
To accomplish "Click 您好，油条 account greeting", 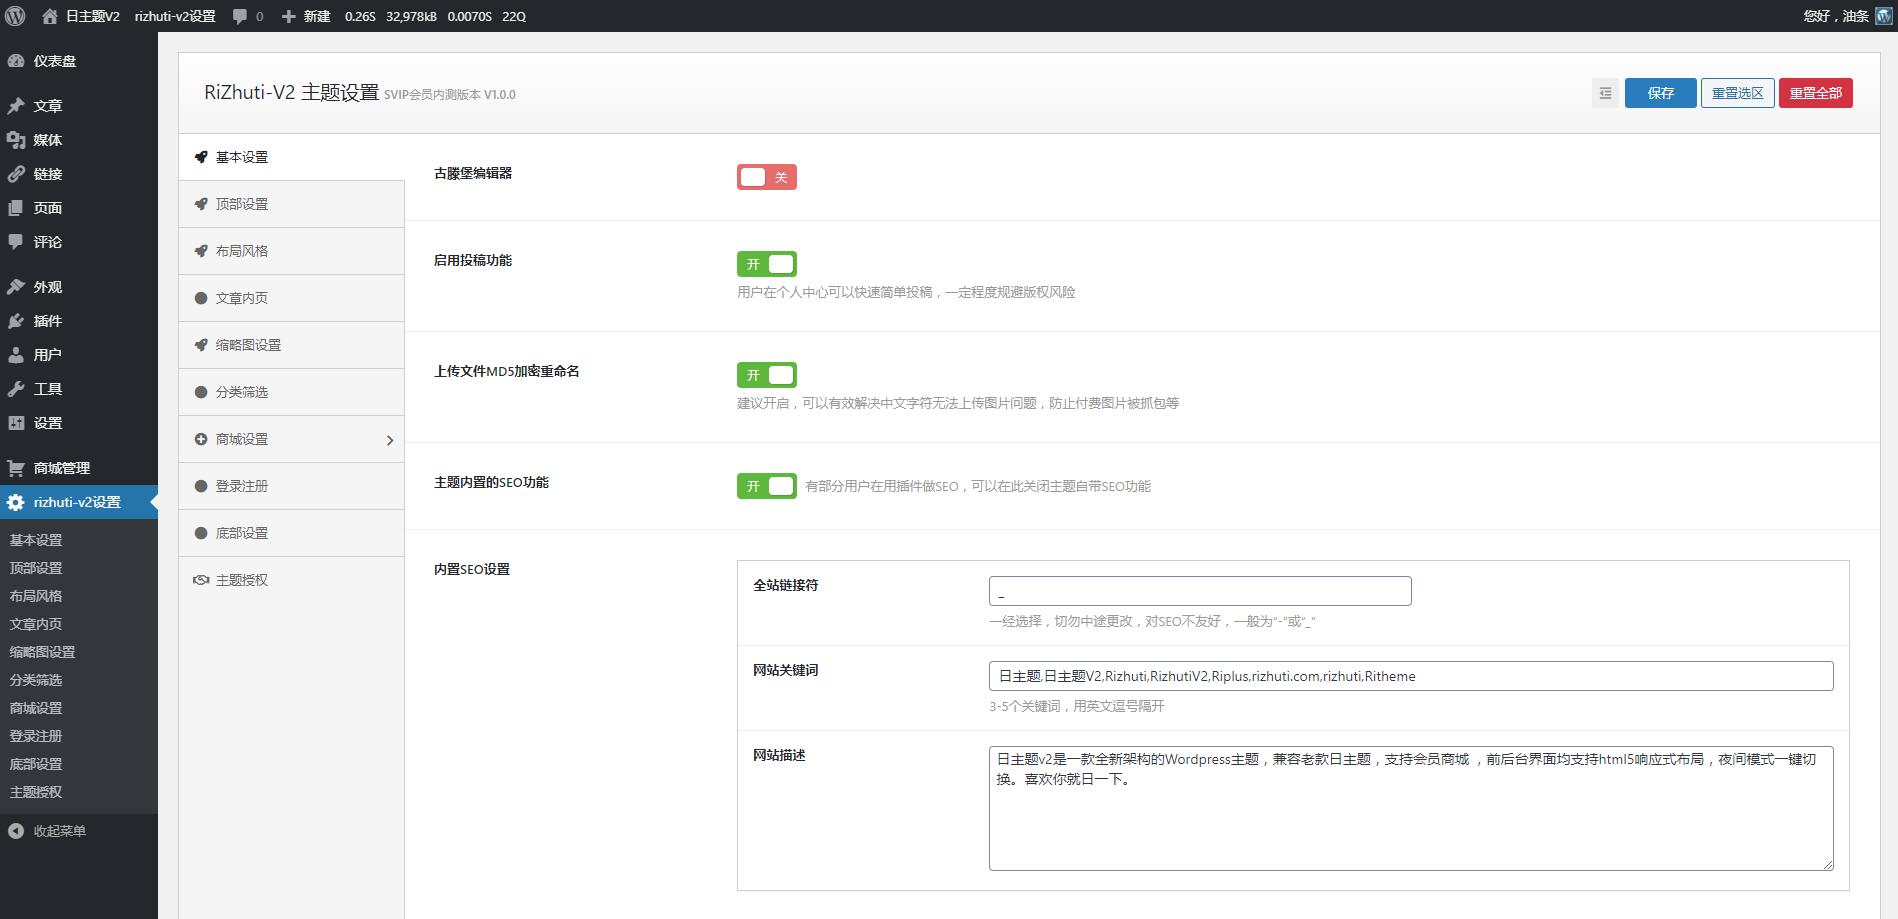I will tap(1836, 16).
